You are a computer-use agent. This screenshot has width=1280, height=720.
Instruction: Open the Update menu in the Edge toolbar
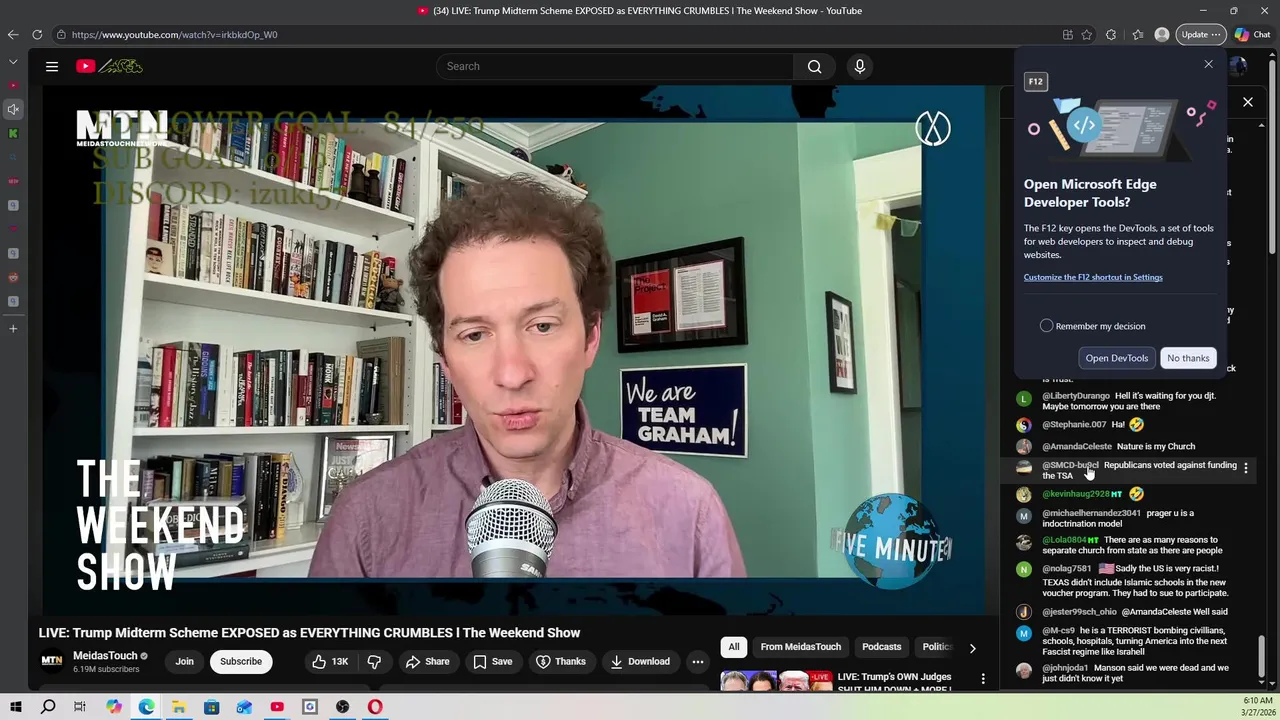(1200, 34)
